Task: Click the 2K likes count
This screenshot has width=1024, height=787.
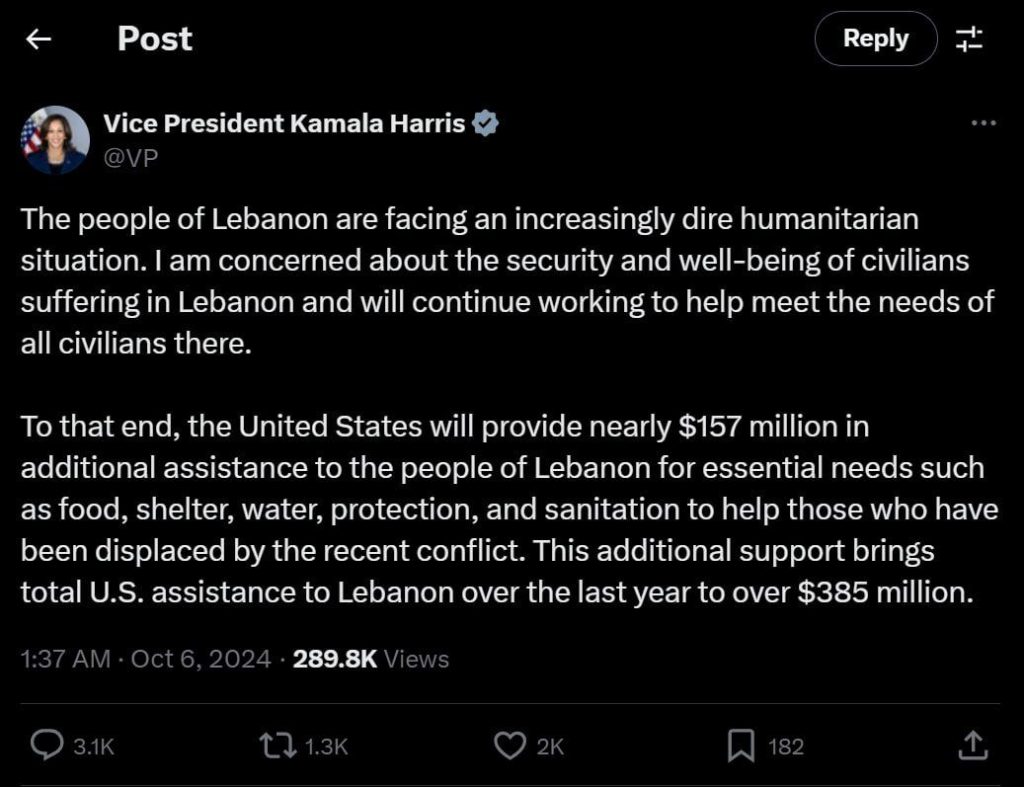Action: point(551,746)
